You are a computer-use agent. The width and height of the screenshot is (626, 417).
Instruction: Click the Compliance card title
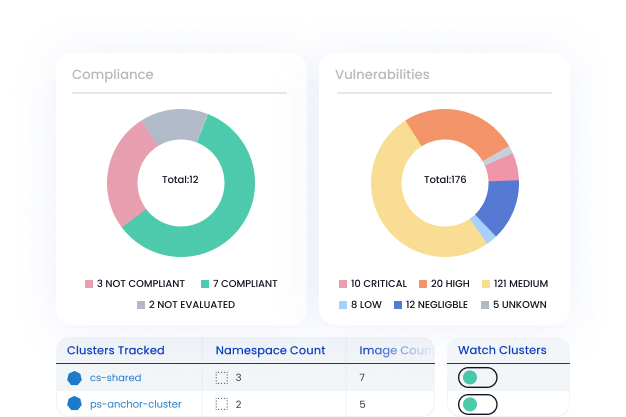[113, 75]
